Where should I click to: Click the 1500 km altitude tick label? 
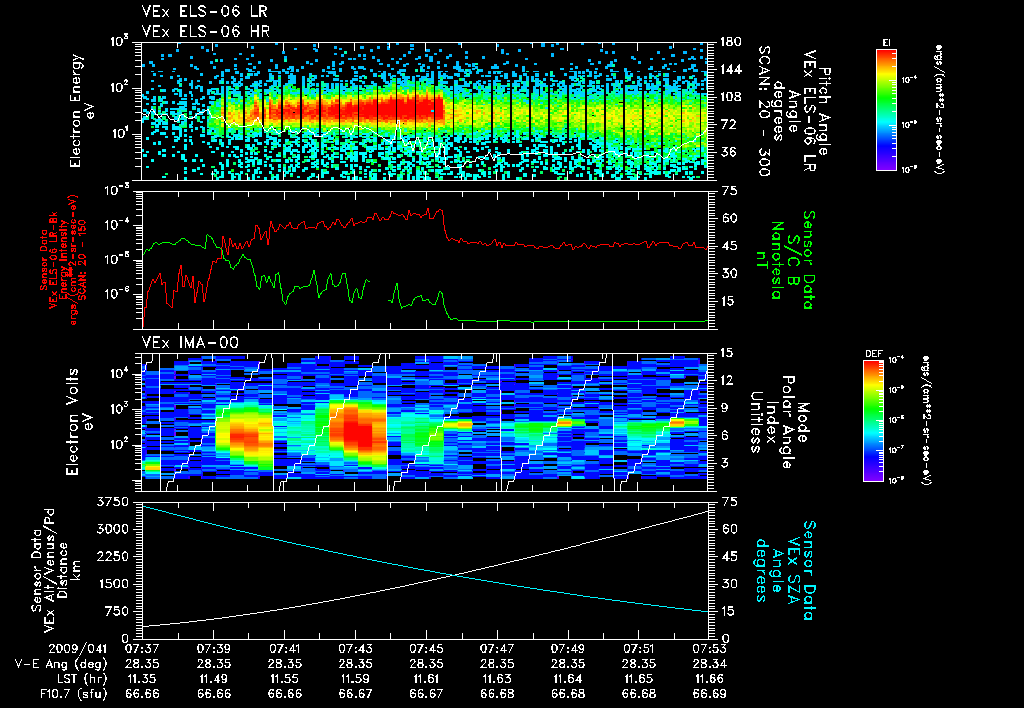(112, 584)
